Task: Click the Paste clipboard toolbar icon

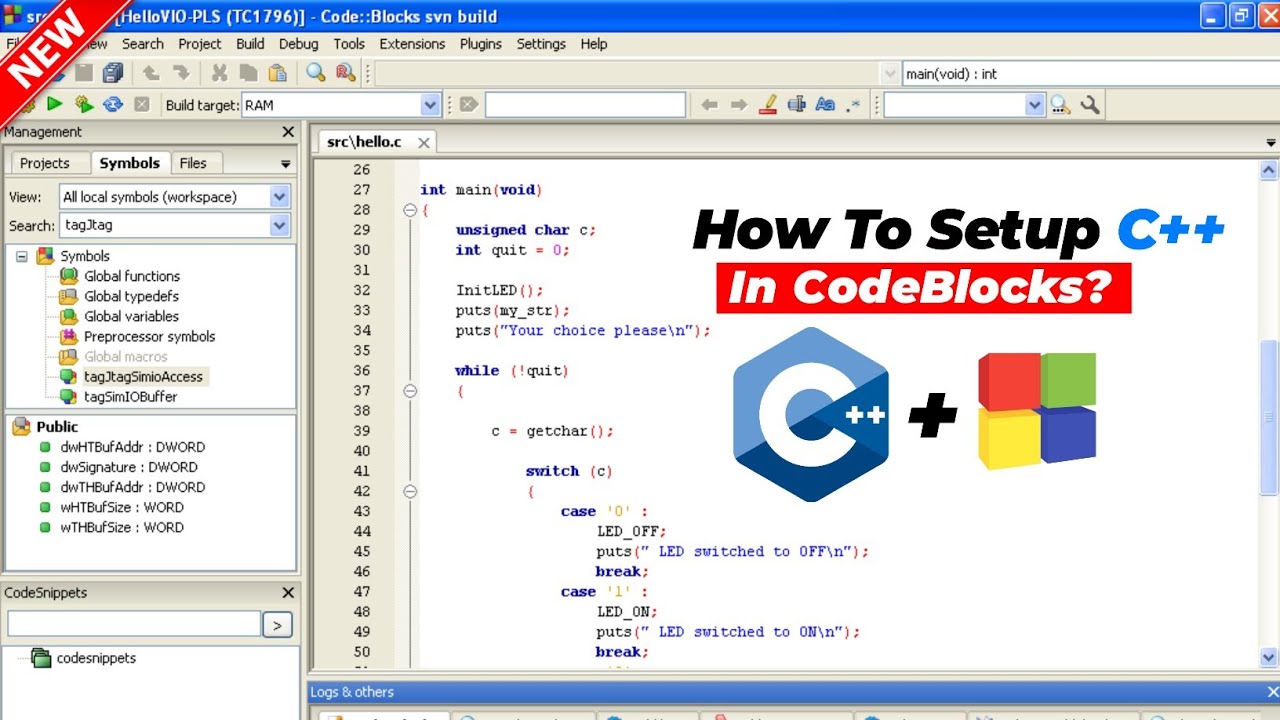Action: (x=277, y=73)
